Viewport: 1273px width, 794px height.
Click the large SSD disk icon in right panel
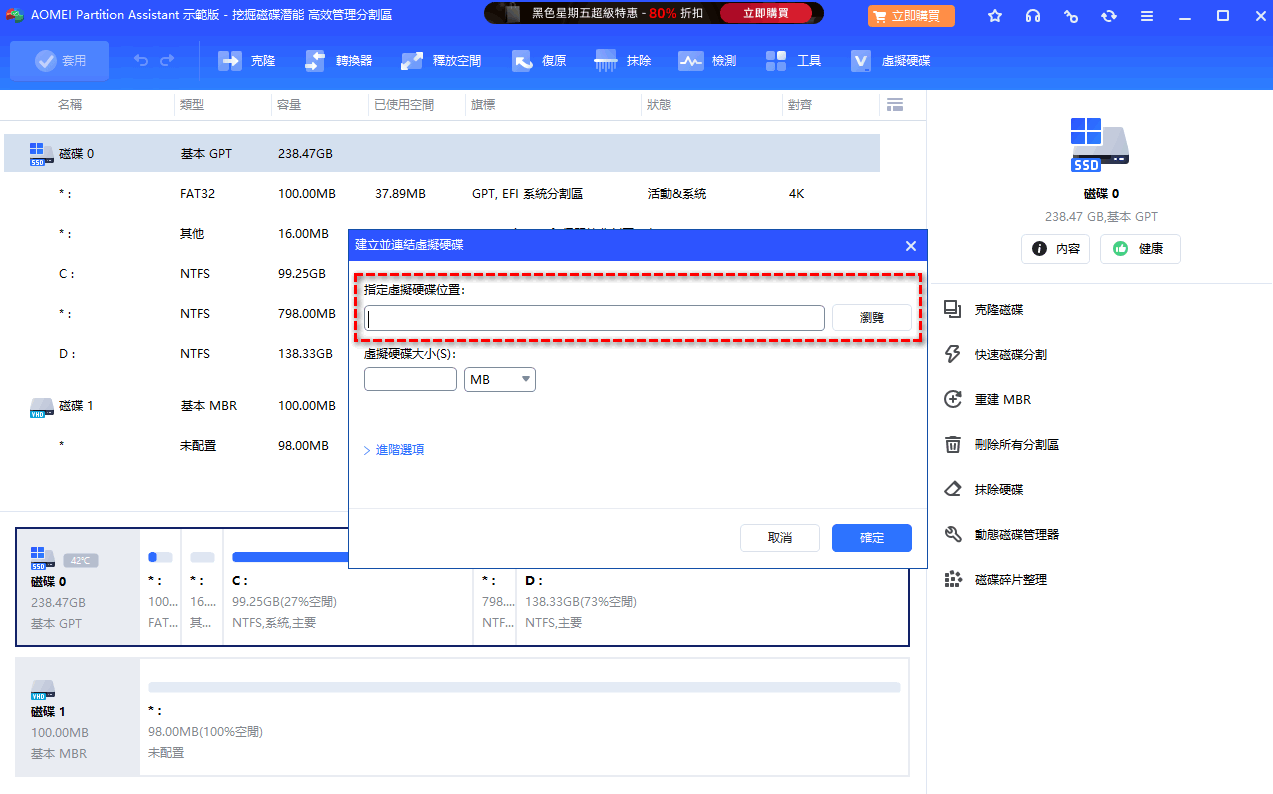1100,143
